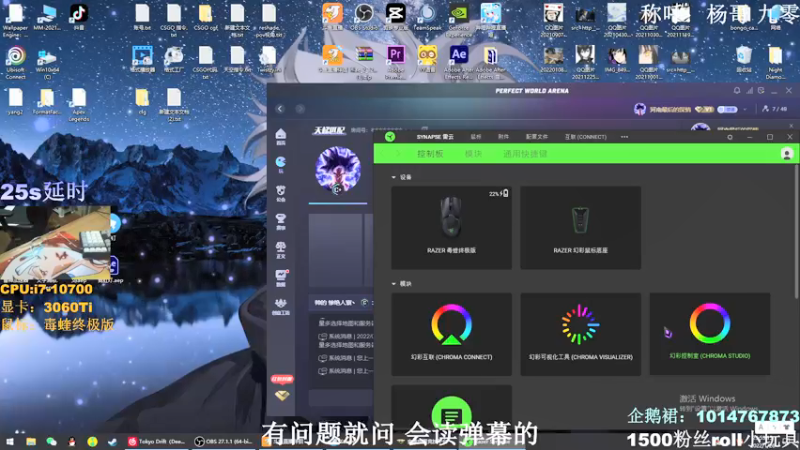Open the GeForce Experience desktop shortcut
The image size is (800, 450).
459,19
